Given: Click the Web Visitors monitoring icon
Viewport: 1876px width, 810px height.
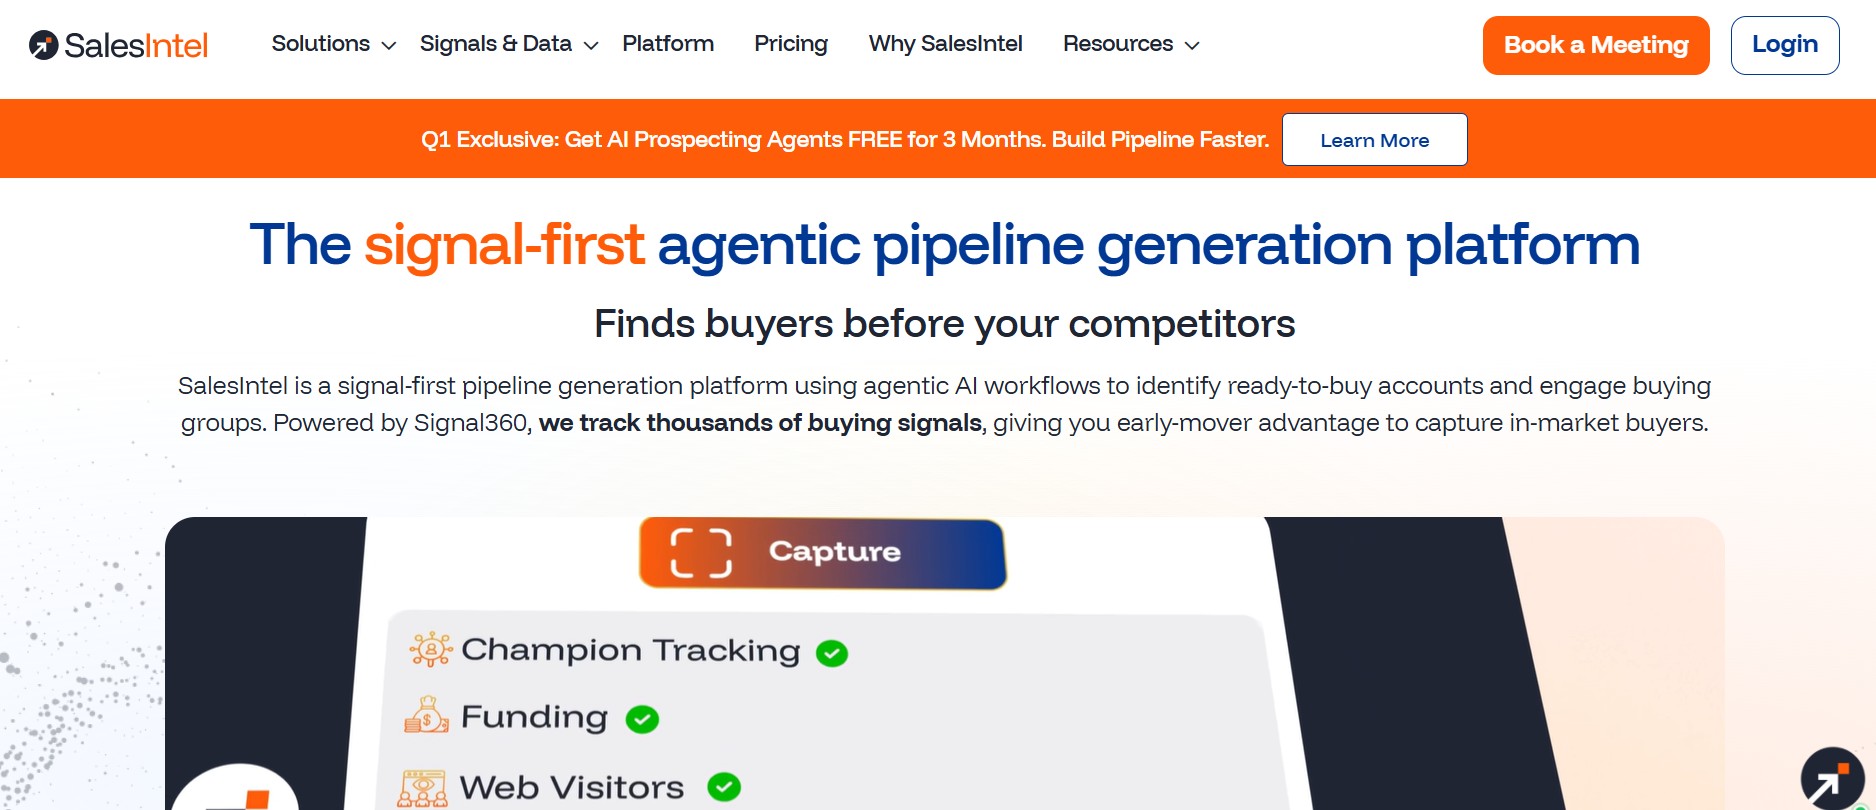Looking at the screenshot, I should click(424, 786).
